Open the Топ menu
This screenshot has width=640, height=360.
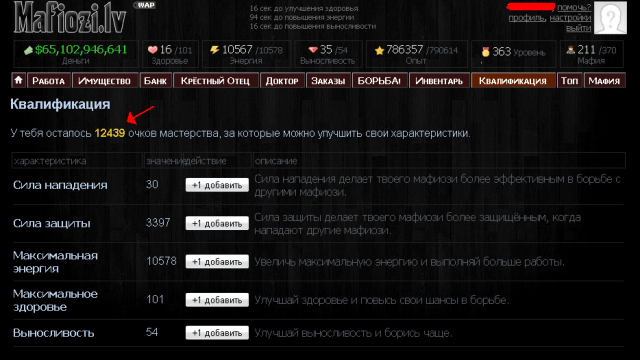(x=569, y=80)
